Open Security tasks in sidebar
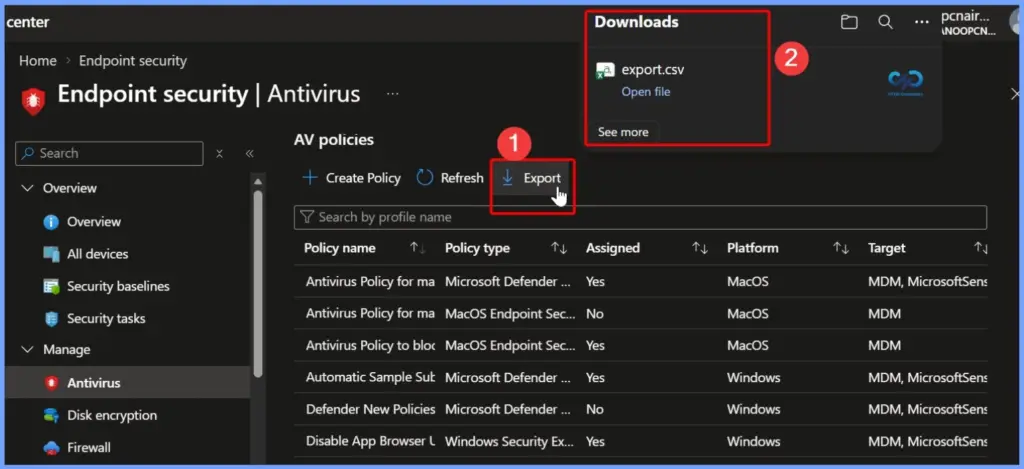 click(106, 319)
